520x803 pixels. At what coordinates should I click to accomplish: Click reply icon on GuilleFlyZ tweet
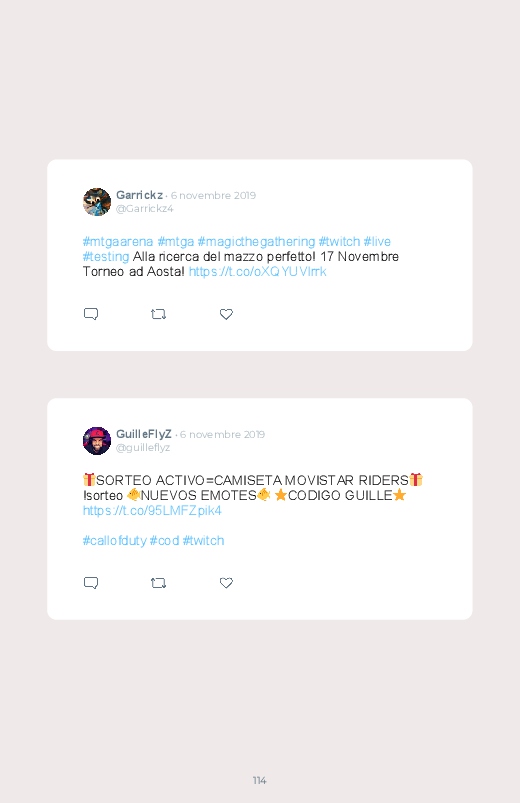point(91,583)
